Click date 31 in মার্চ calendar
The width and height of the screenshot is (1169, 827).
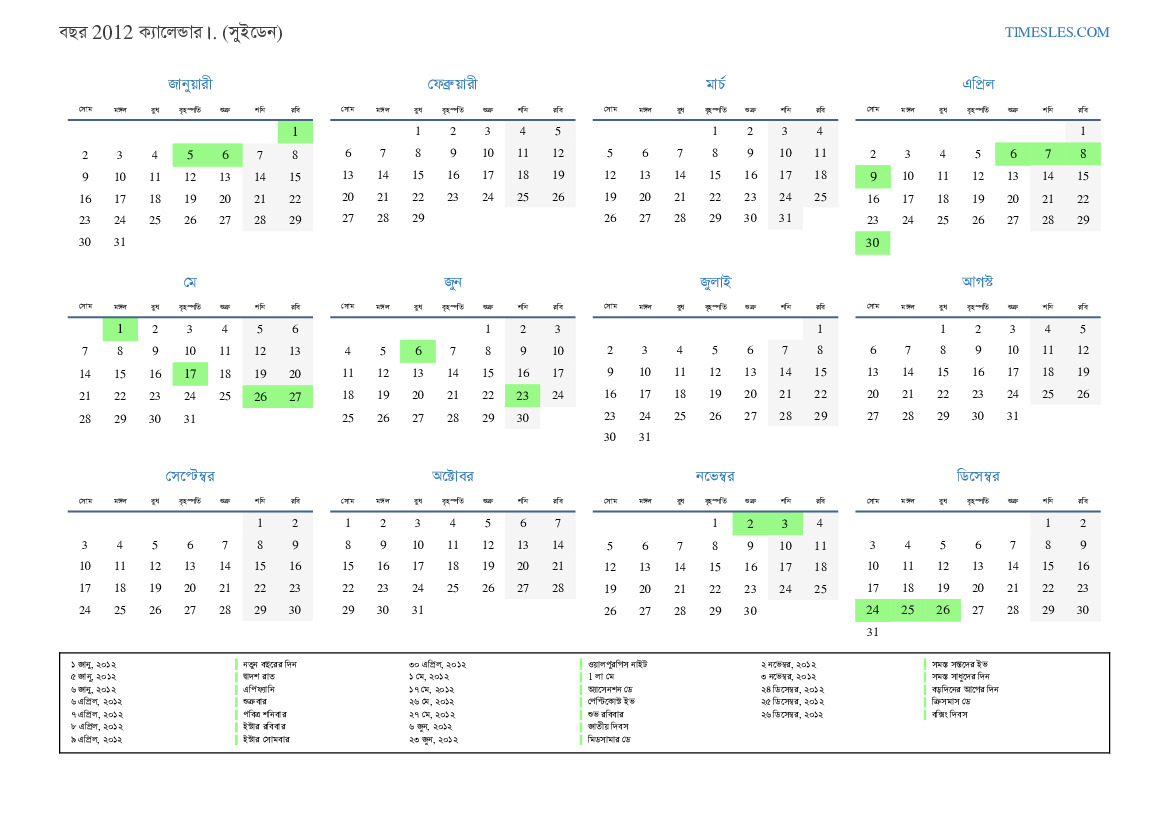coord(785,218)
